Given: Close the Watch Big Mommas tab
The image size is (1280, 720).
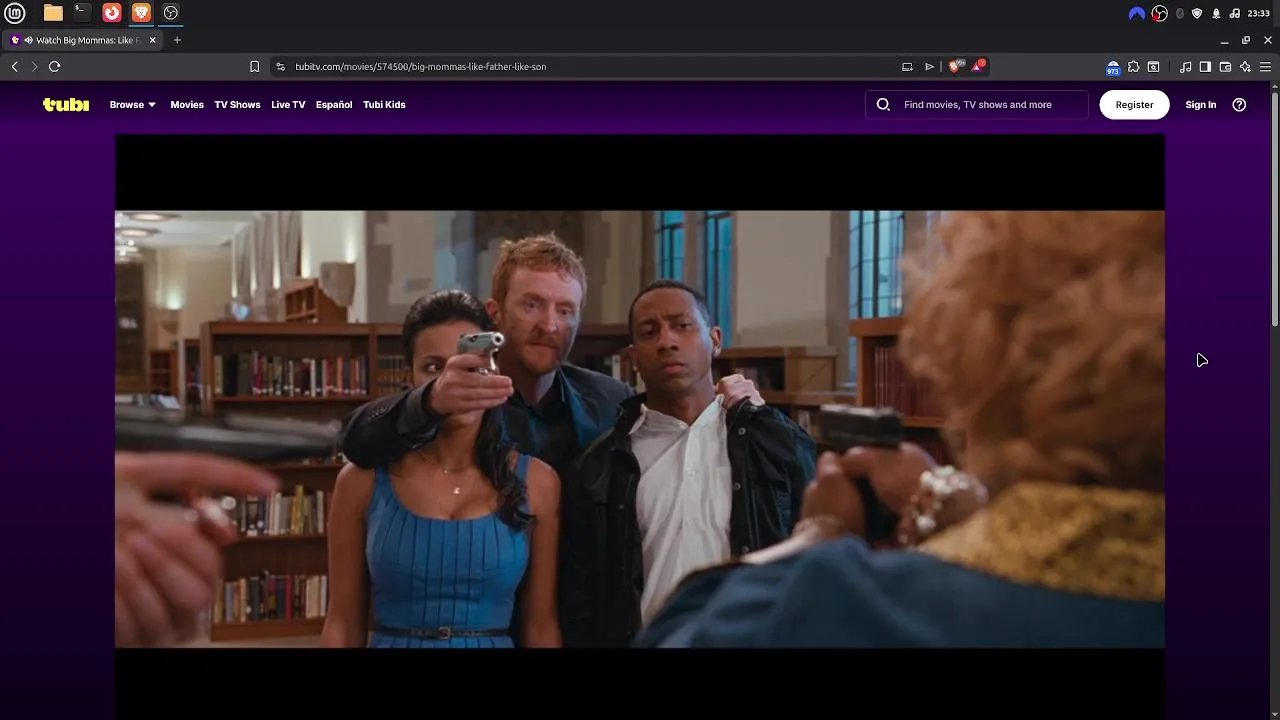Looking at the screenshot, I should [152, 40].
